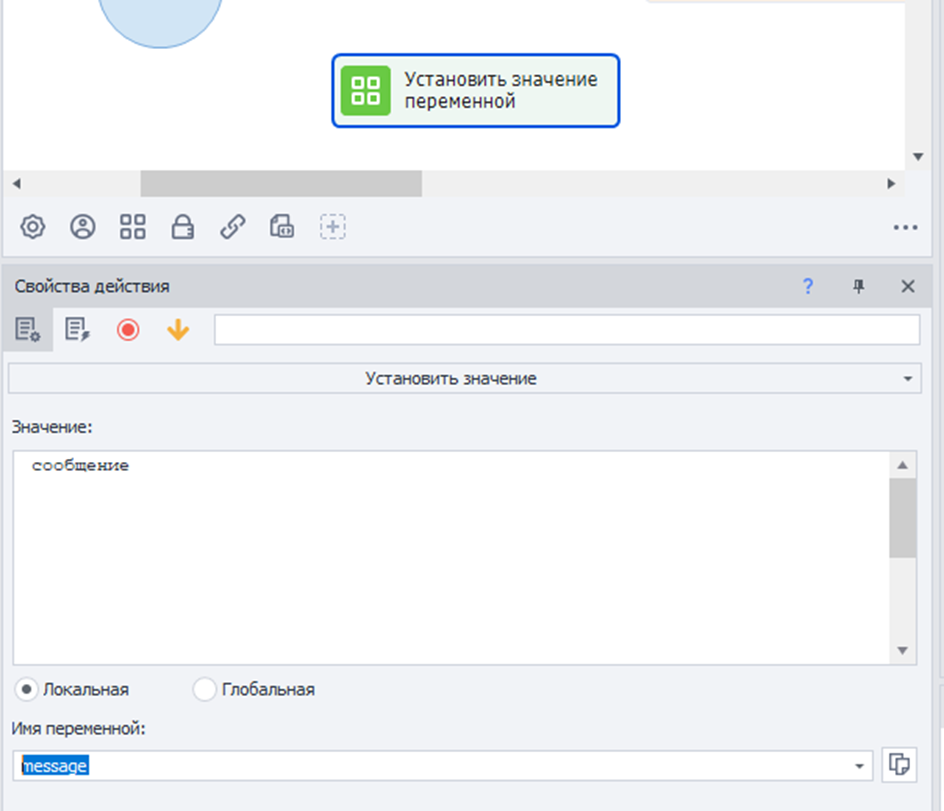Screen dimensions: 944x811
Task: Select the Локальная radio button
Action: point(26,689)
